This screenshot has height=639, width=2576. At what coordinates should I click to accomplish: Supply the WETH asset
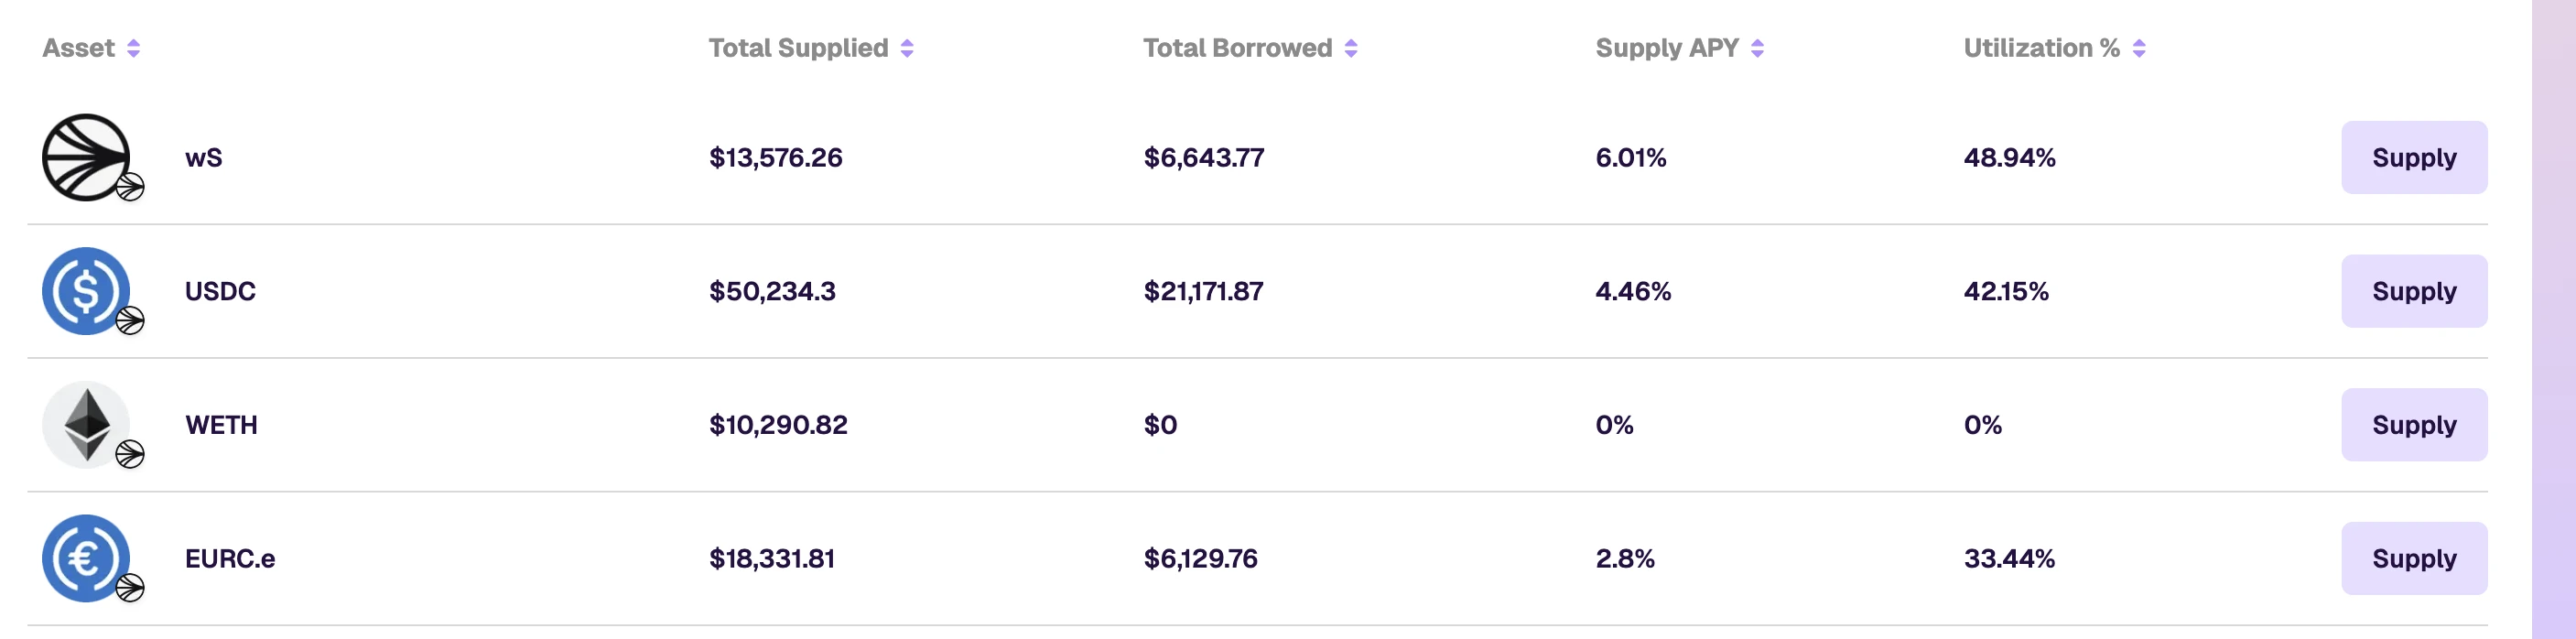coord(2414,425)
